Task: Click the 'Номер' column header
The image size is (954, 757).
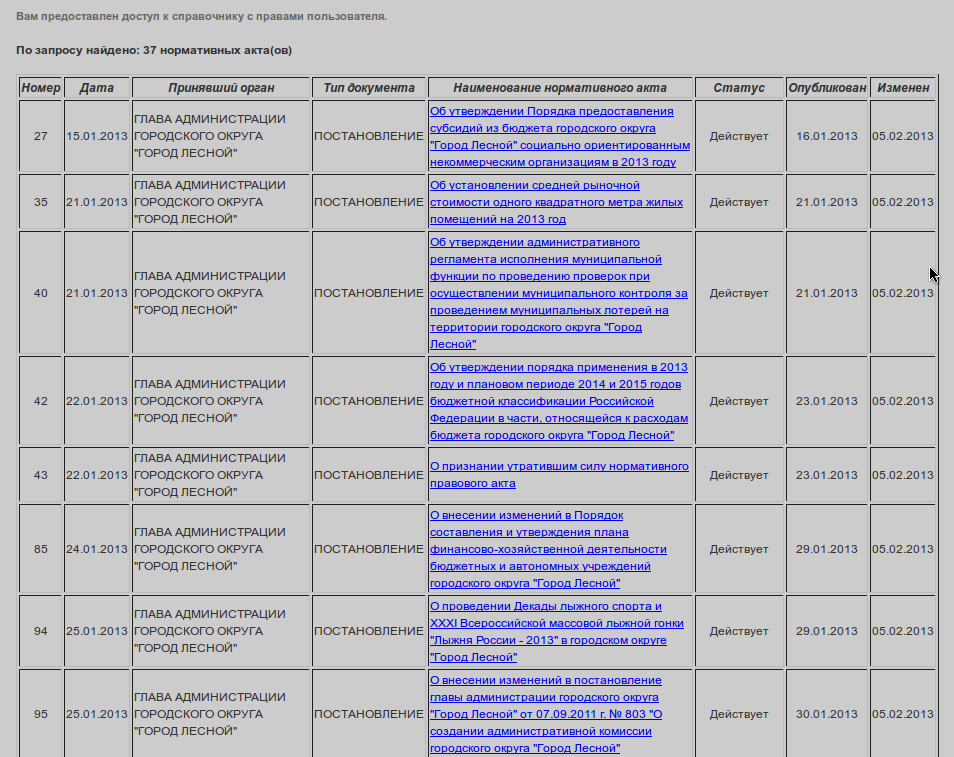Action: pyautogui.click(x=41, y=88)
